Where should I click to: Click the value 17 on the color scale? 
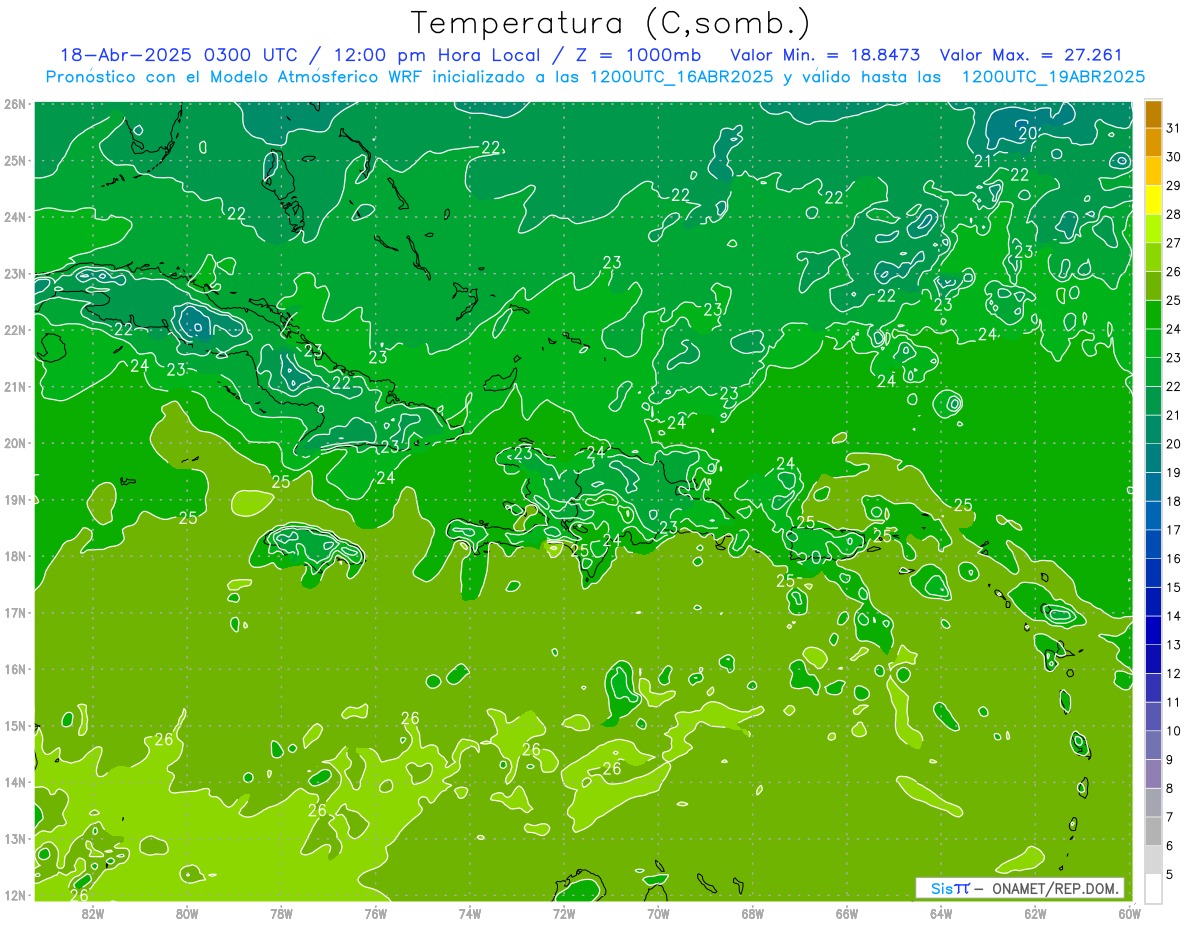pos(1173,530)
